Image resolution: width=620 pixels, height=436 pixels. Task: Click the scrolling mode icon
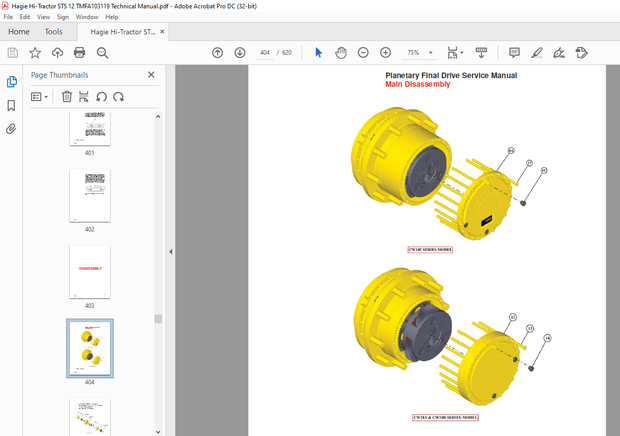point(481,53)
